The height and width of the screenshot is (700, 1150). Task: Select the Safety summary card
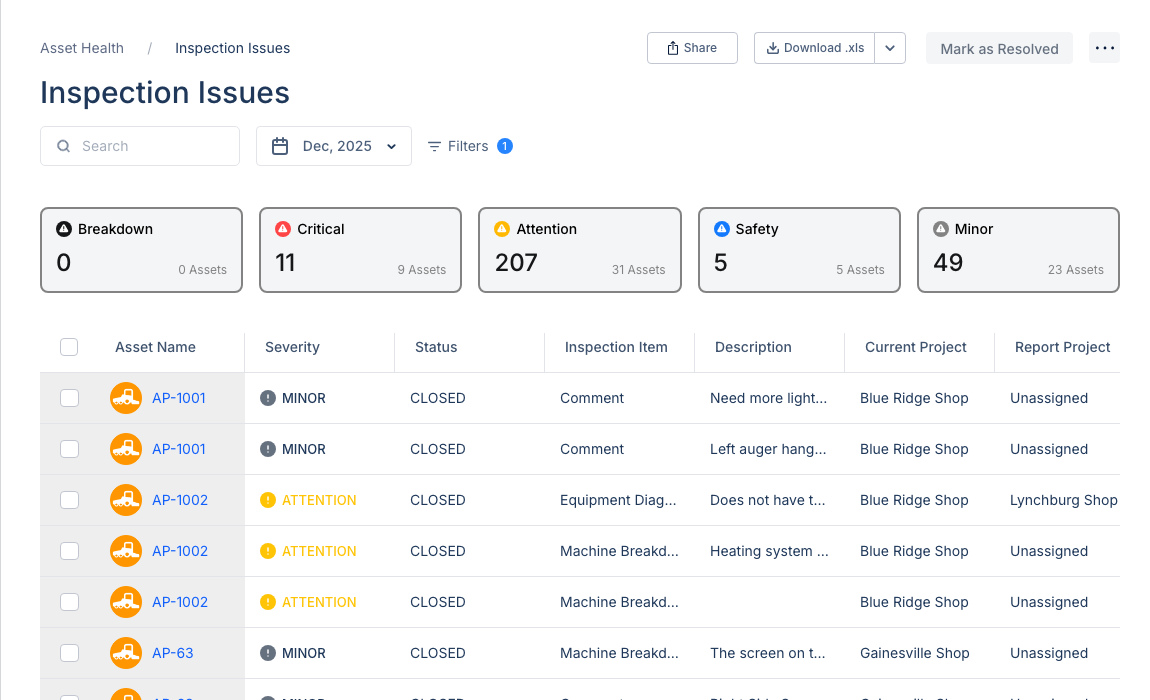[799, 250]
